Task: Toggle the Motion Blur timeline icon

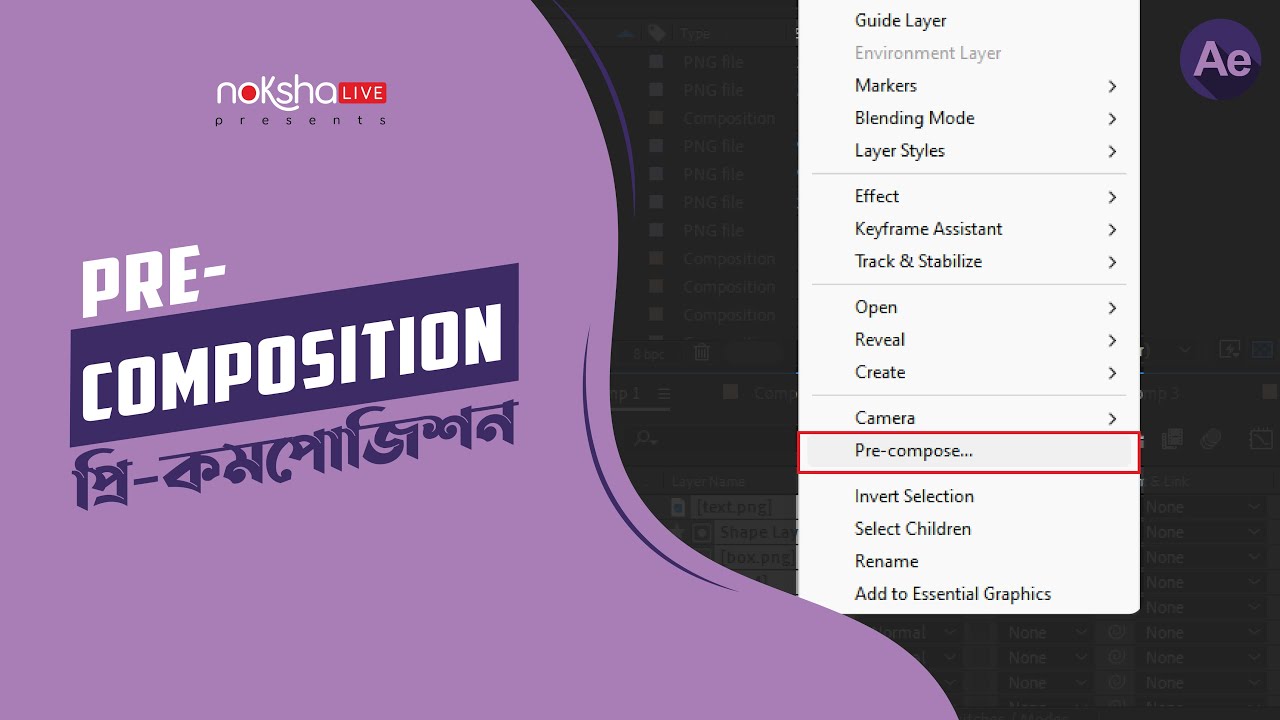Action: pyautogui.click(x=1211, y=439)
